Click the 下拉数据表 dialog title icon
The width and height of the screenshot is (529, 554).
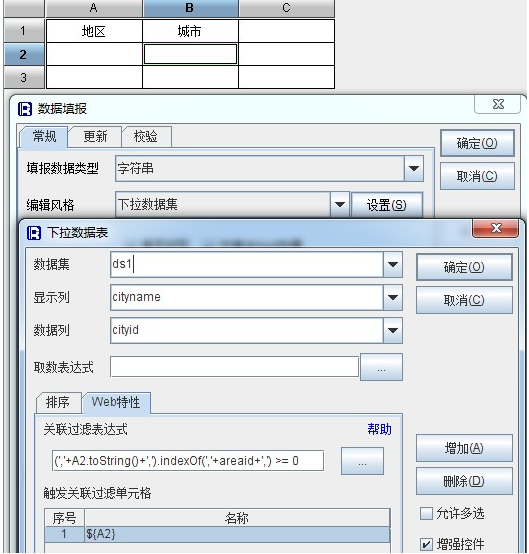click(x=34, y=233)
